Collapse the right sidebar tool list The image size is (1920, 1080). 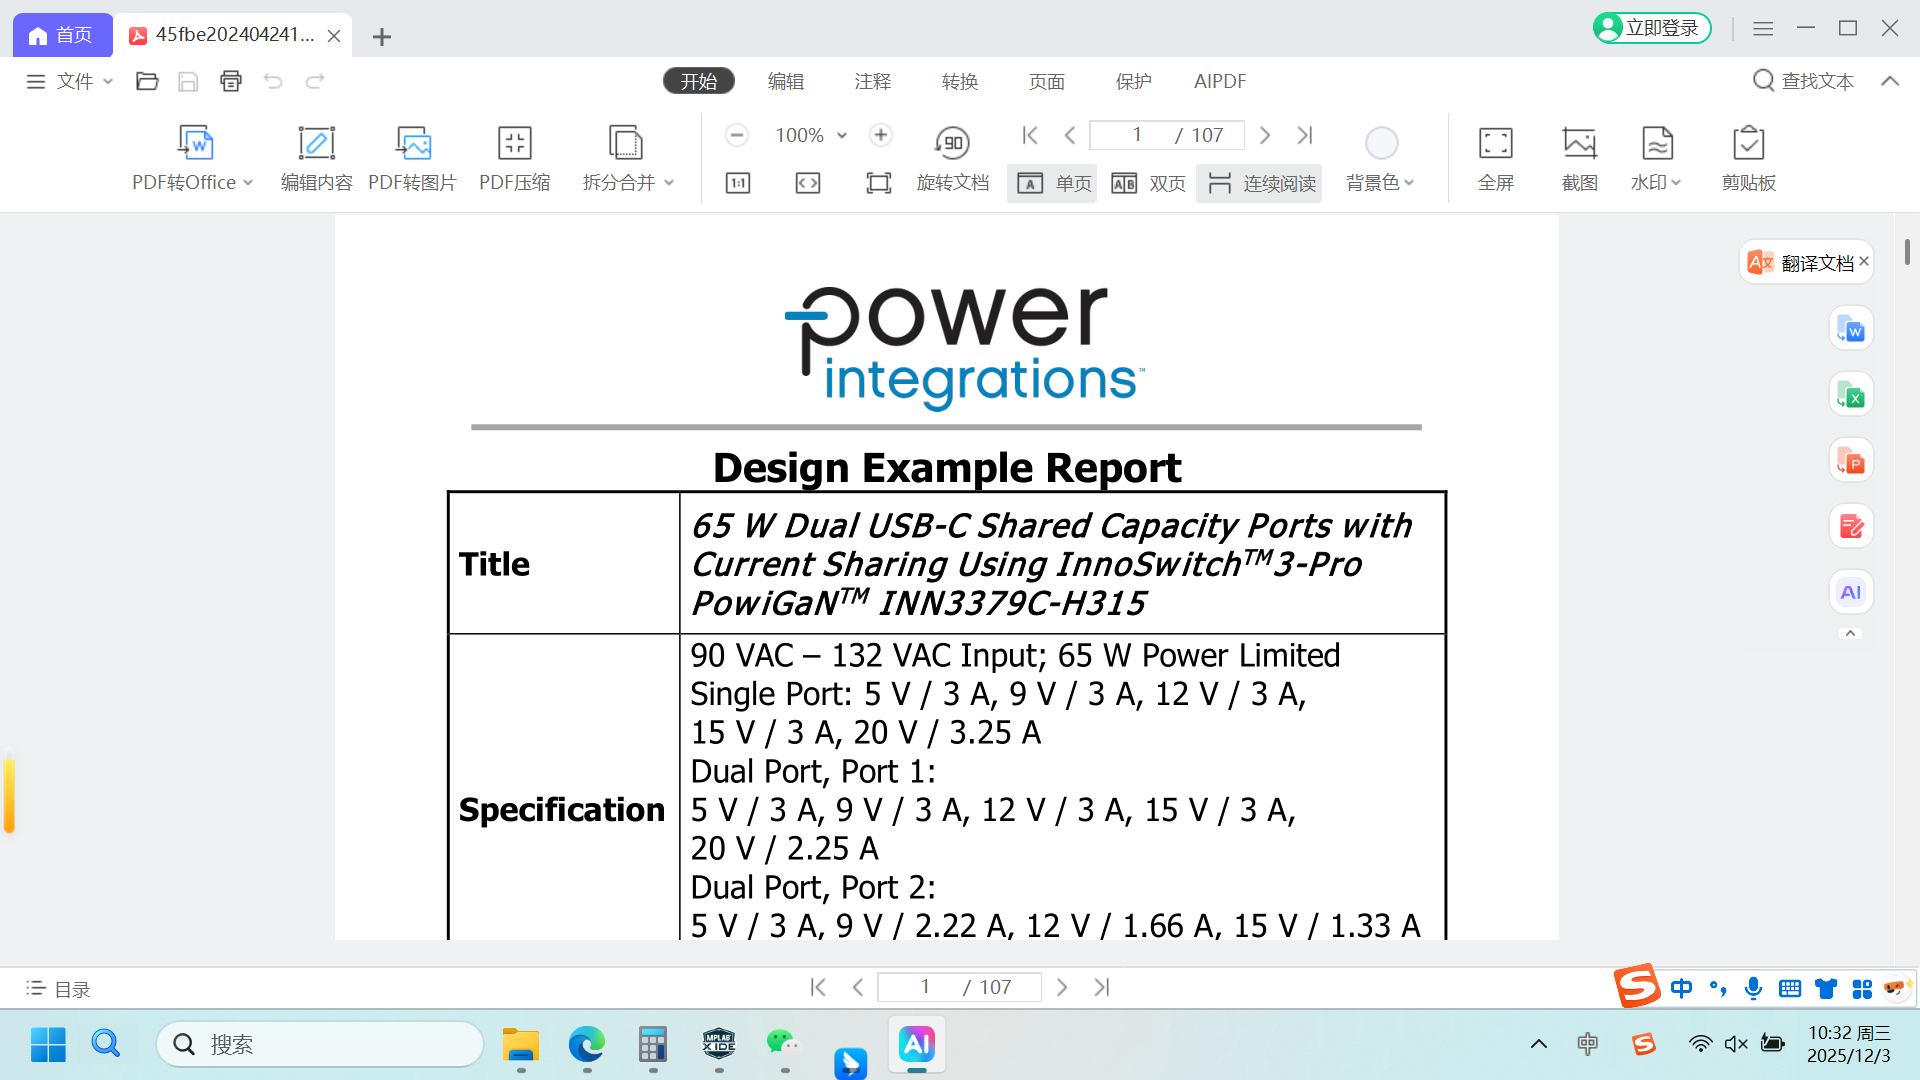(1851, 633)
